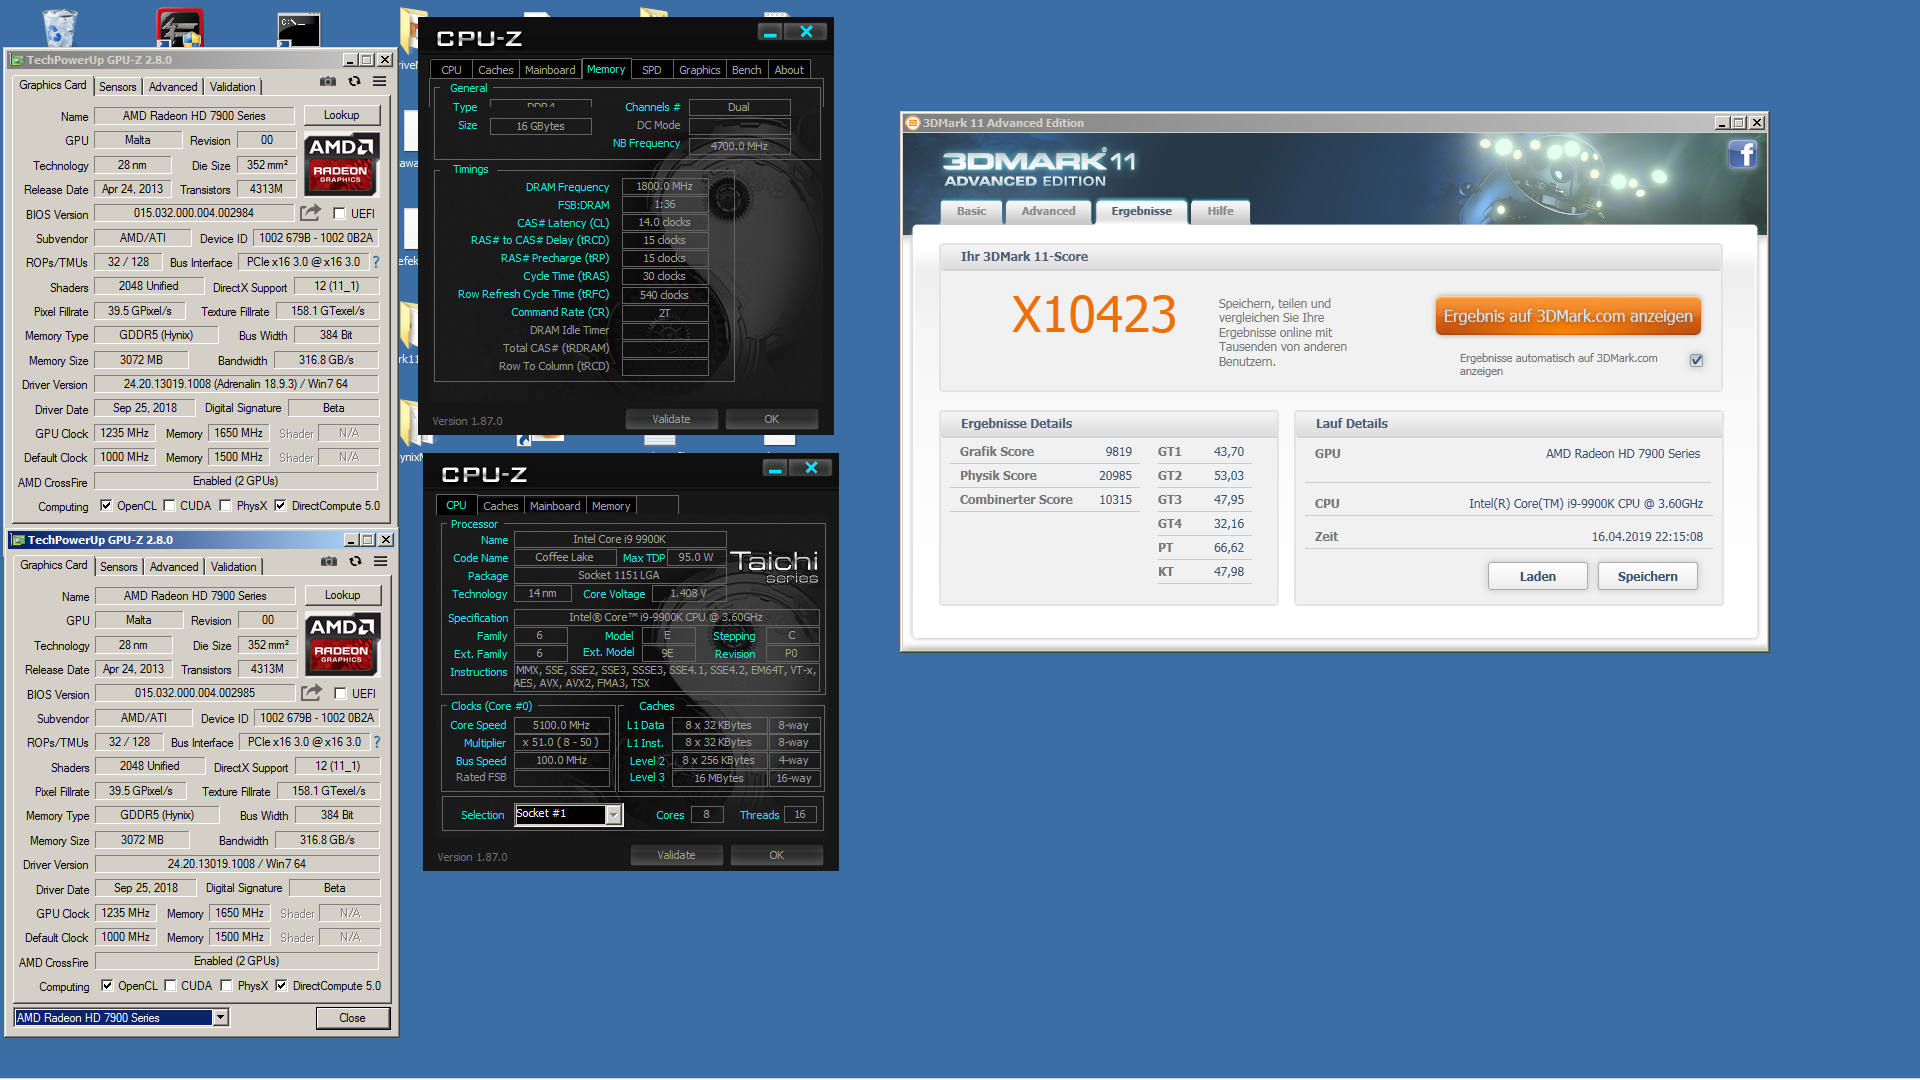Switch to Sensors tab in the upper GPU-Z window

point(117,87)
